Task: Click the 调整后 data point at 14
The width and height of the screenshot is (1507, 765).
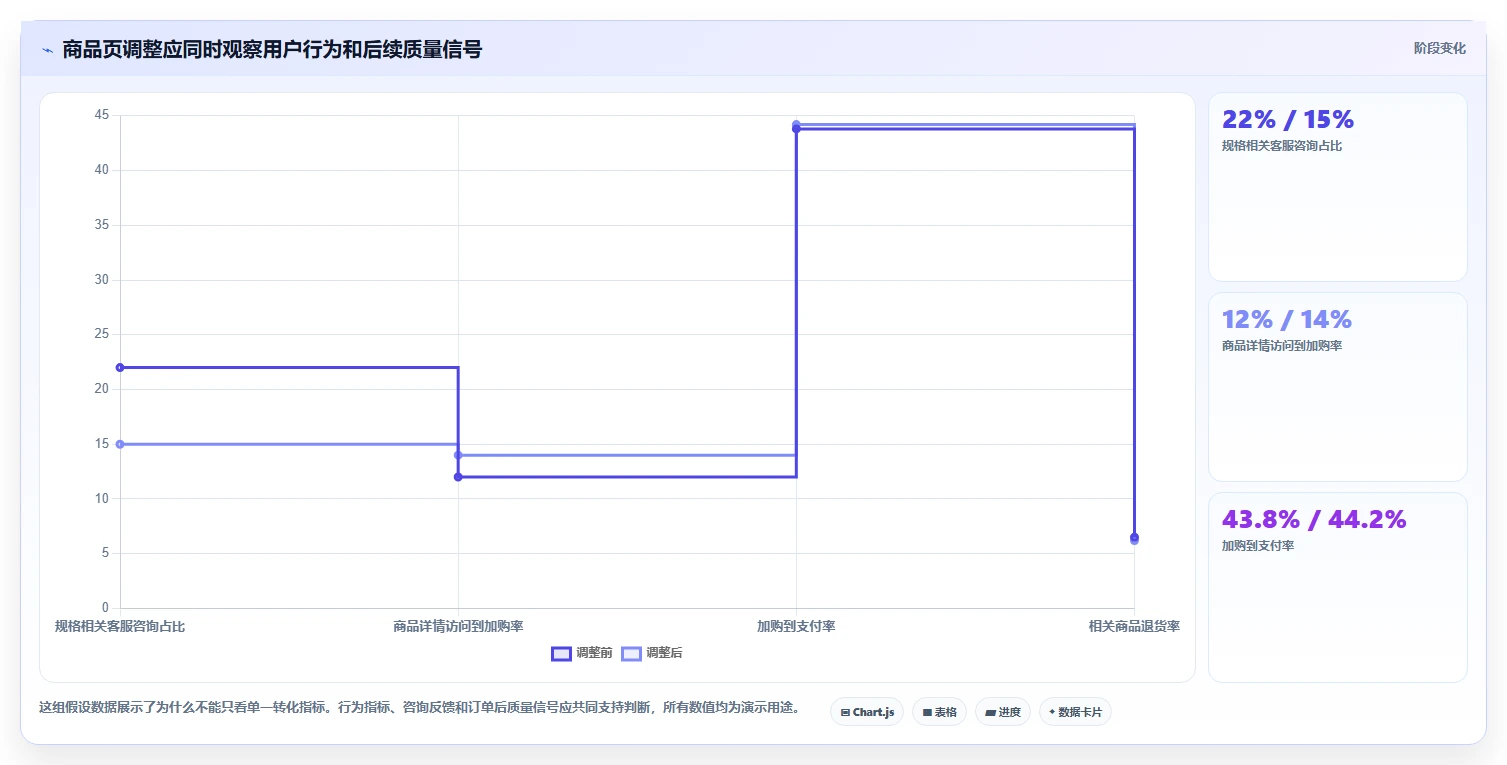Action: [x=458, y=455]
